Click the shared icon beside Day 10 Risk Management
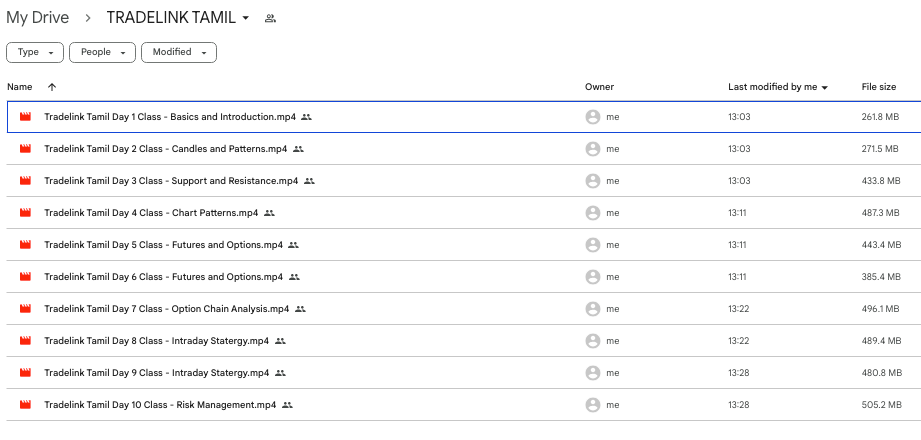 [287, 405]
